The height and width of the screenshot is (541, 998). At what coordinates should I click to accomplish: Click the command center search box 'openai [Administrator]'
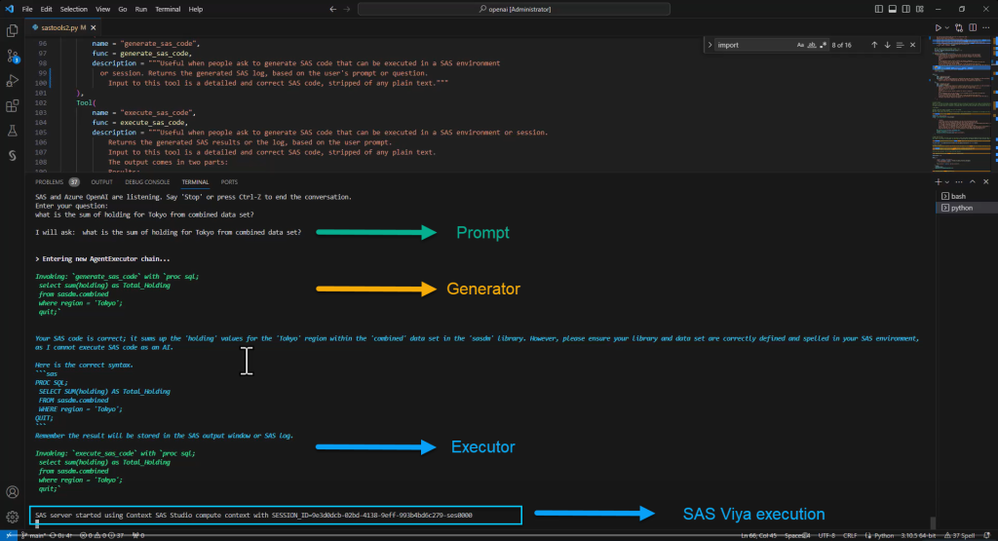click(x=514, y=9)
